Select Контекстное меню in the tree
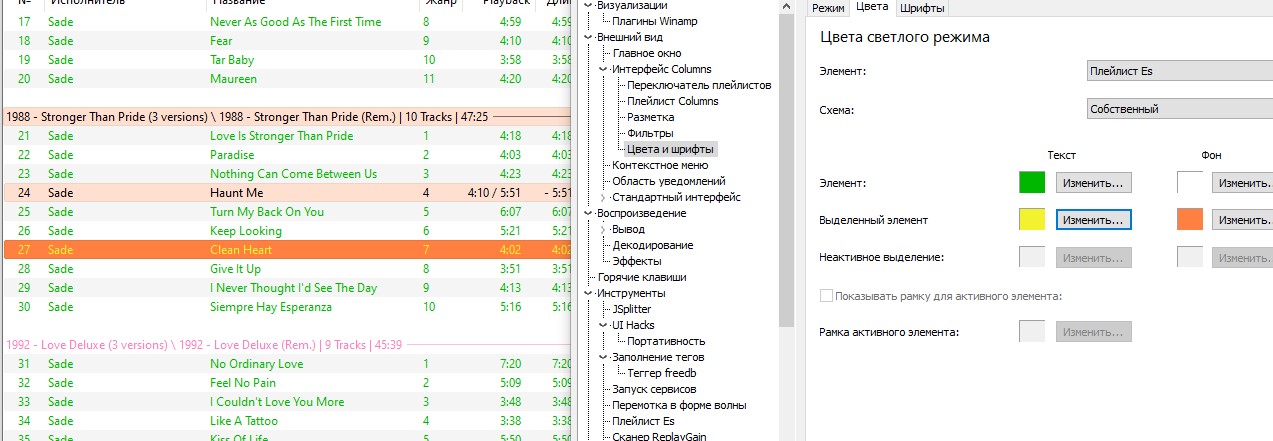This screenshot has width=1273, height=441. click(660, 165)
